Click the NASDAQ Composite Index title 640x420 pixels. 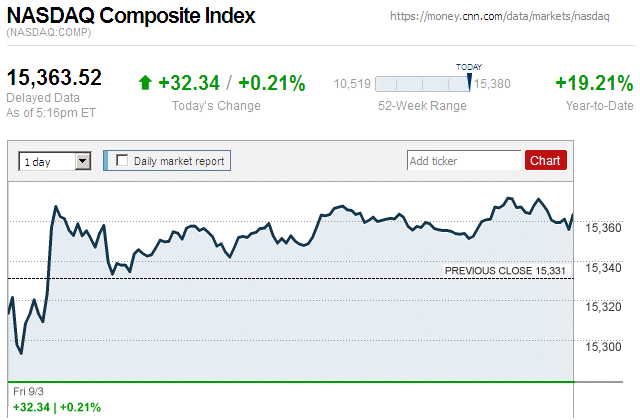pyautogui.click(x=131, y=17)
